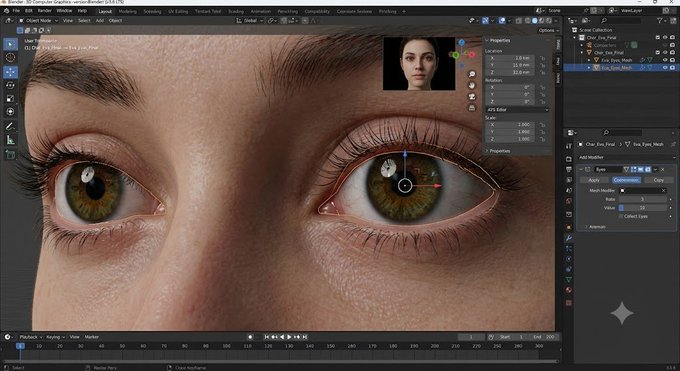This screenshot has width=680, height=371.
Task: Toggle Collect Eyes checkbox
Action: pos(621,216)
